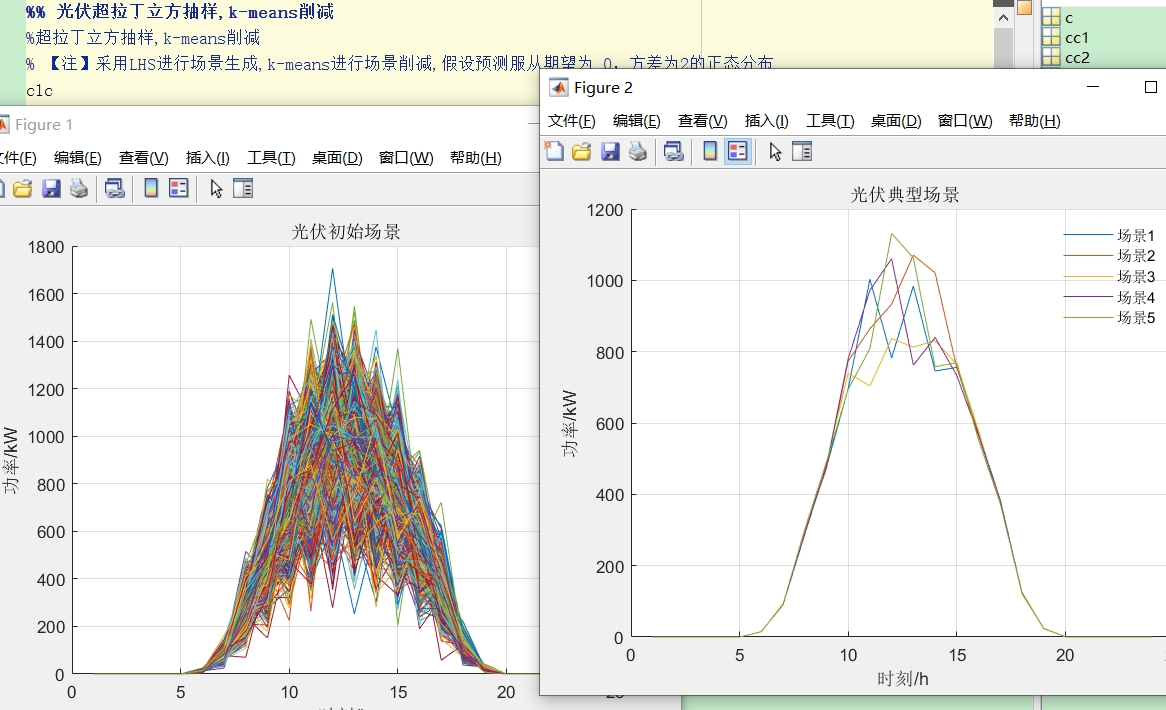Select Edit Plot arrow in Figure 2 toolbar

coord(775,152)
